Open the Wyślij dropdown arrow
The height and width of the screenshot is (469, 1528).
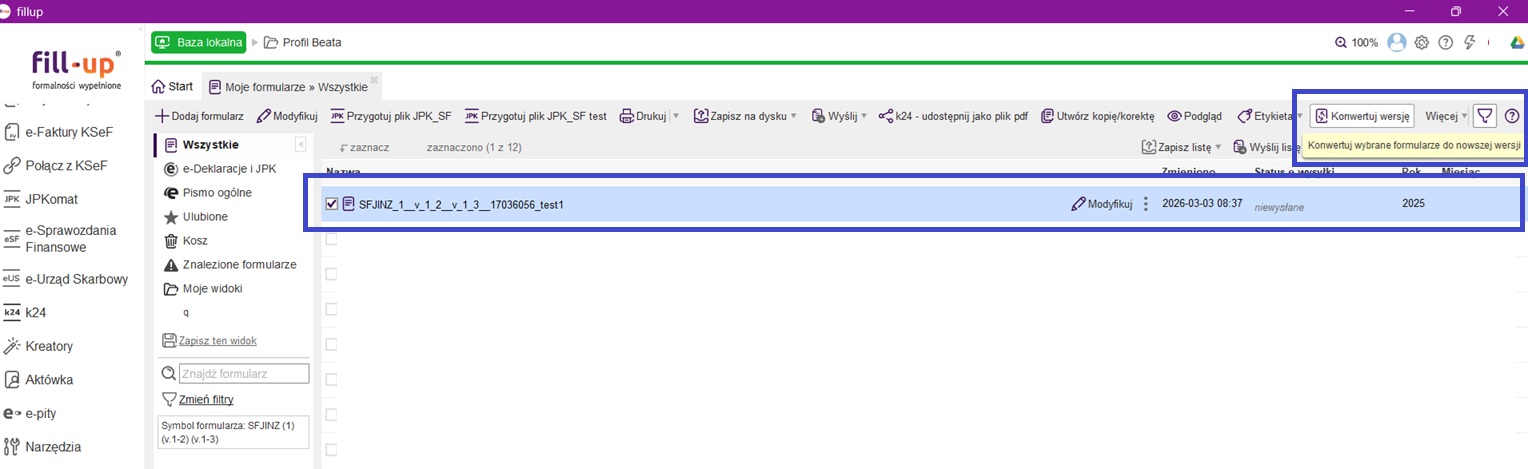(863, 116)
